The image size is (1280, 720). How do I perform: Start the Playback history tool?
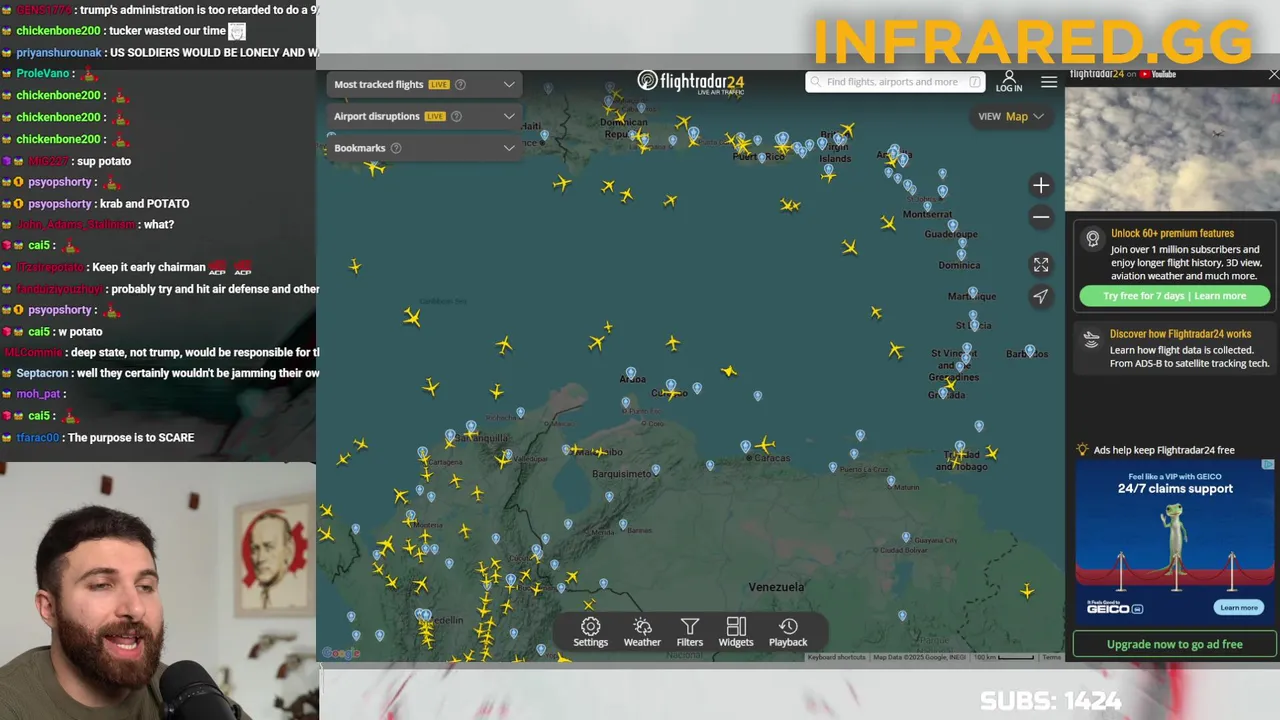(788, 632)
